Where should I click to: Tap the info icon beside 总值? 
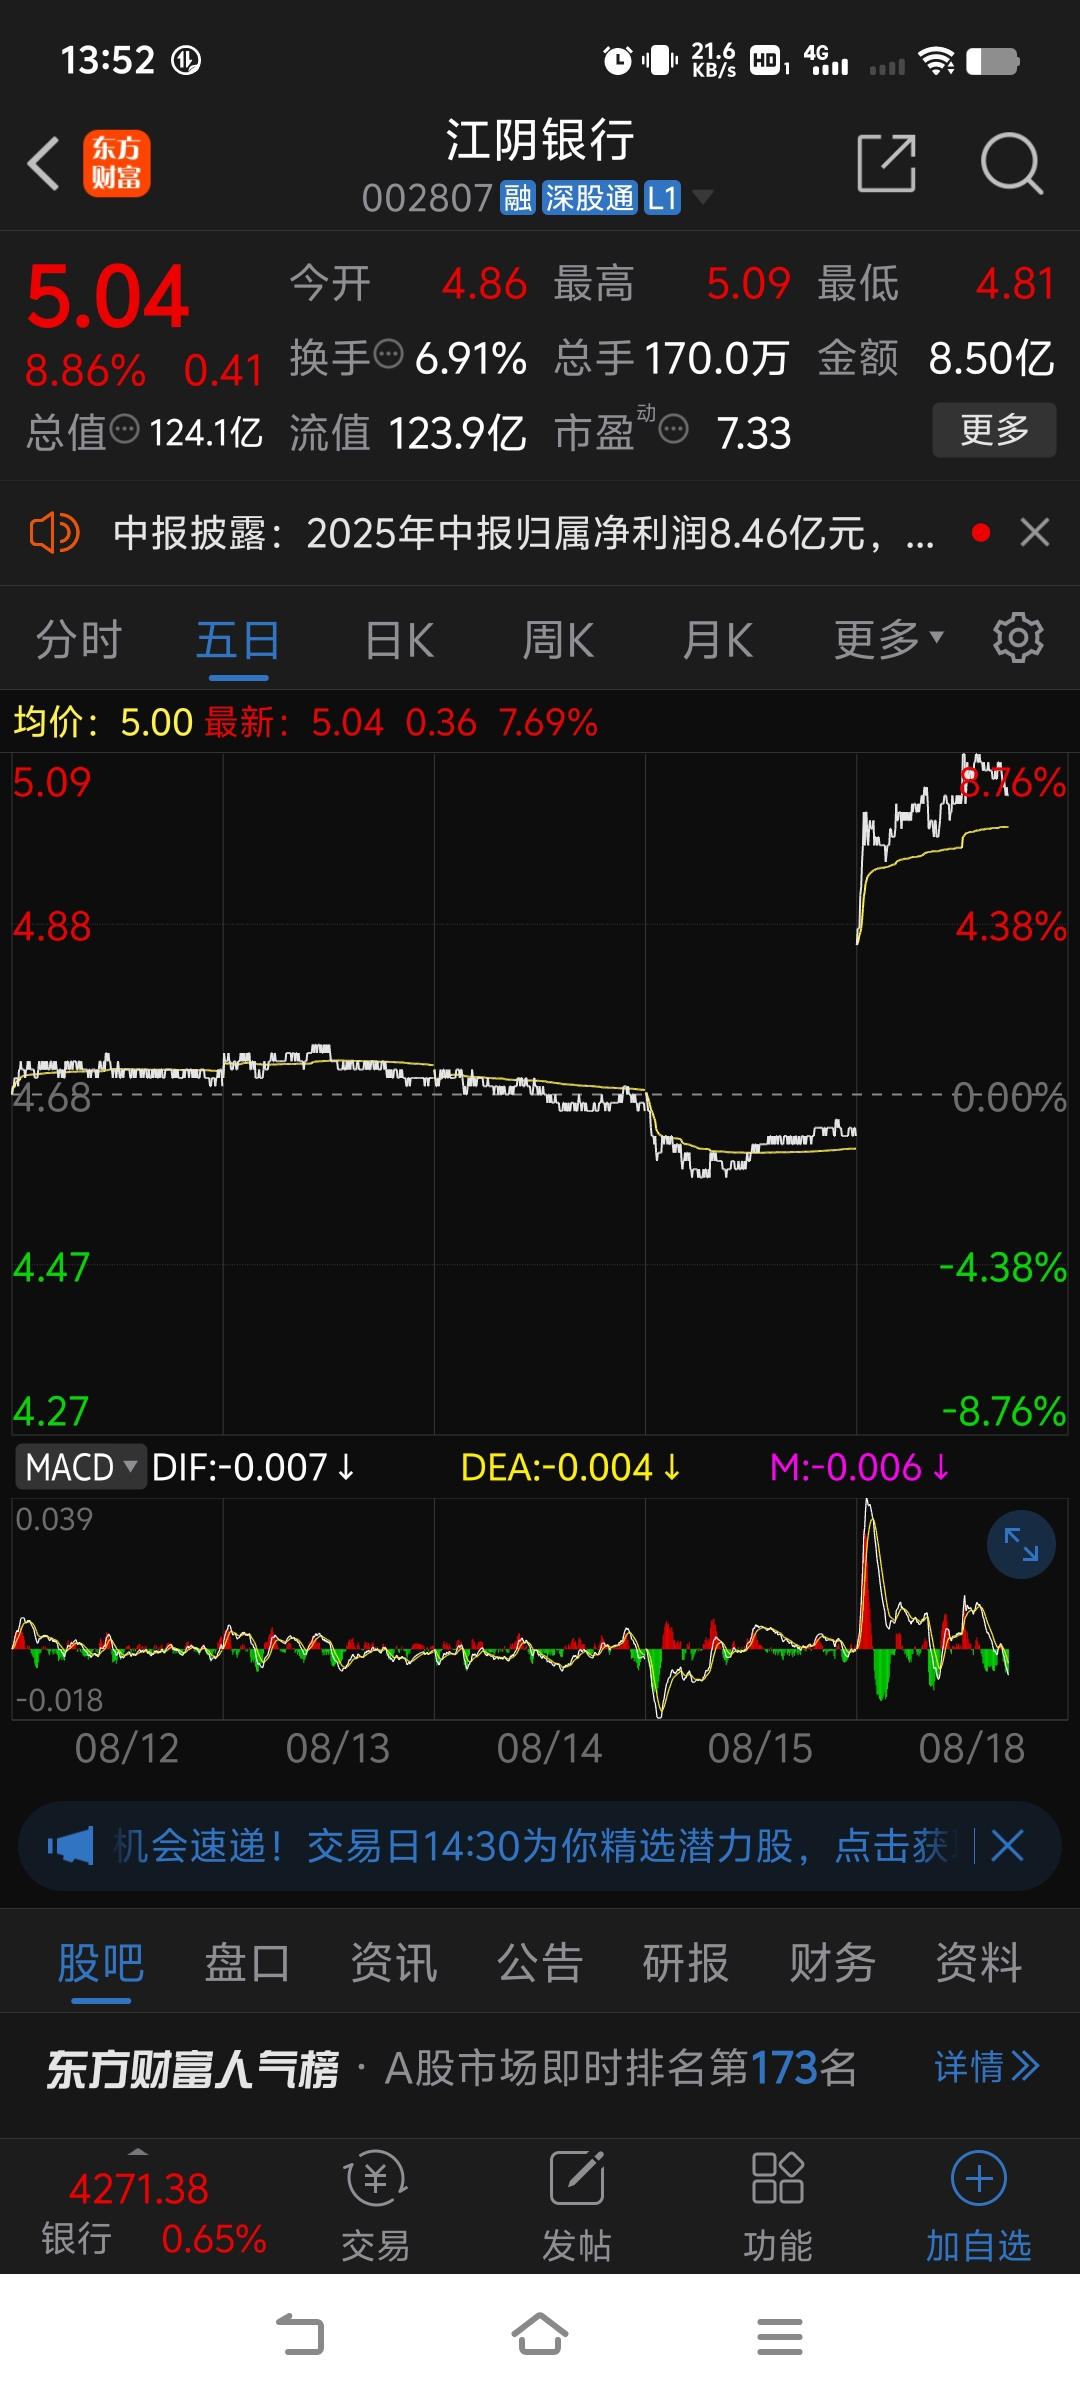(x=124, y=430)
